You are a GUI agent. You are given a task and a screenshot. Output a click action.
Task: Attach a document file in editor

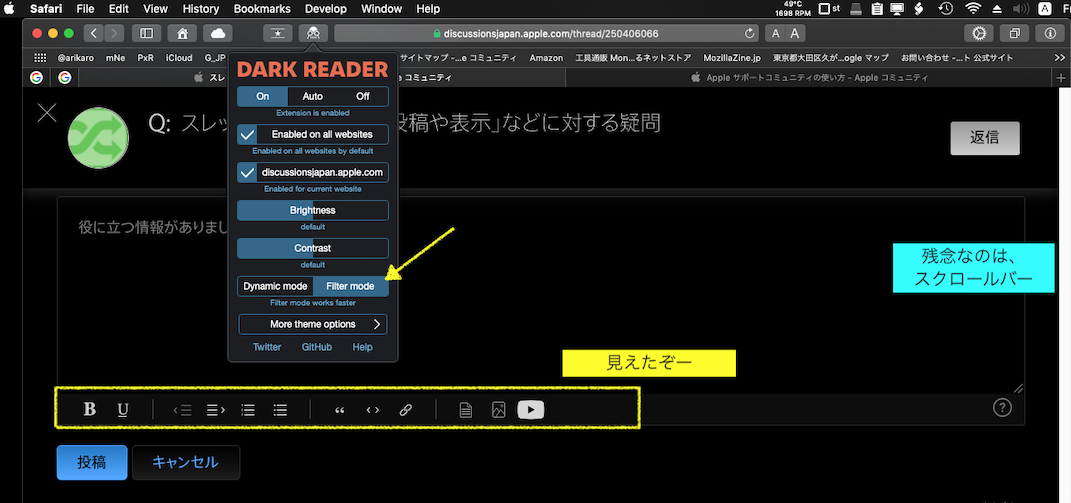465,410
